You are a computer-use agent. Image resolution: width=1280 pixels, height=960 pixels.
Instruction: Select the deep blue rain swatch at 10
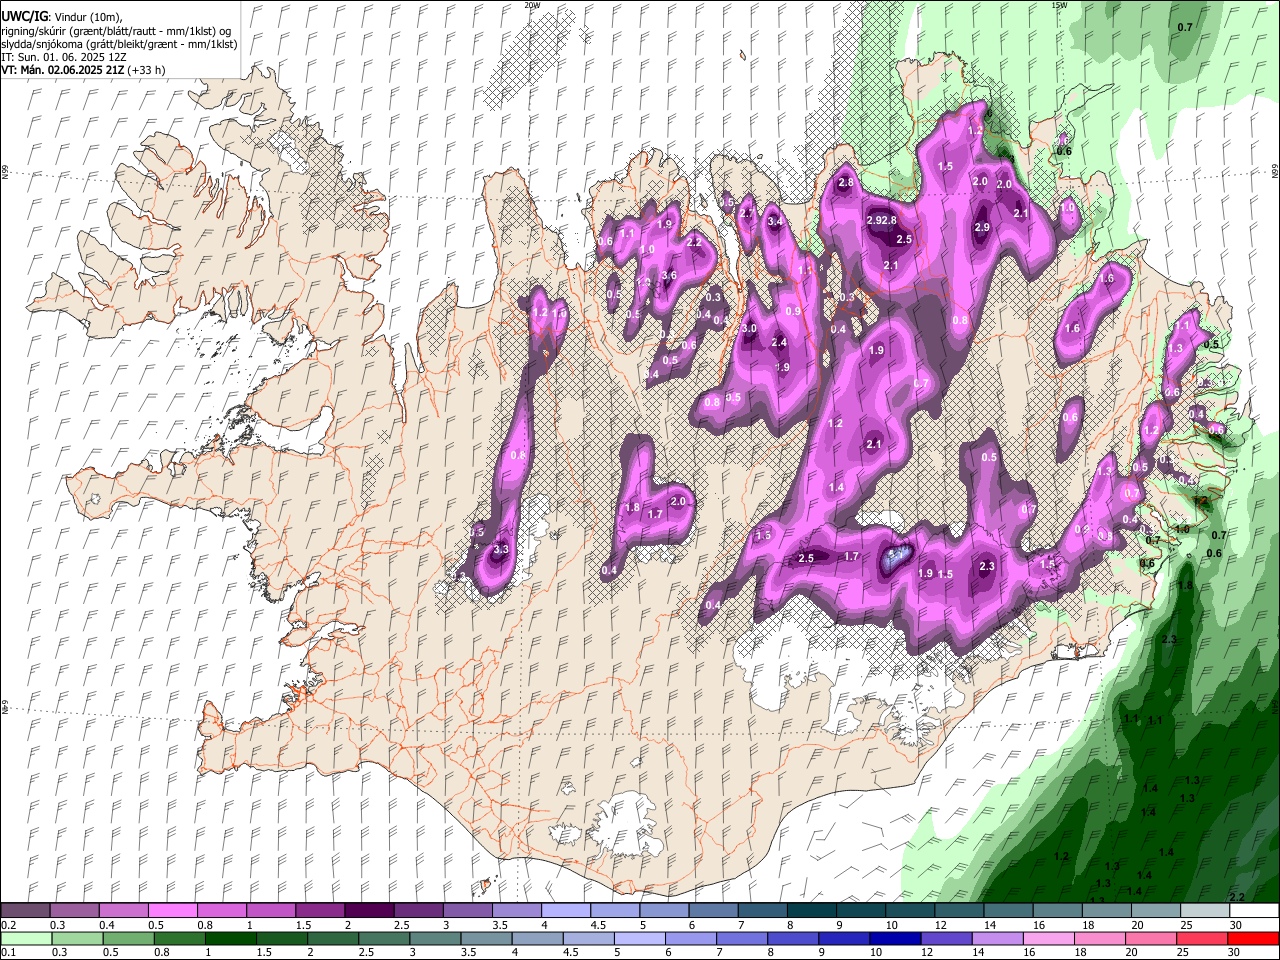pyautogui.click(x=894, y=938)
